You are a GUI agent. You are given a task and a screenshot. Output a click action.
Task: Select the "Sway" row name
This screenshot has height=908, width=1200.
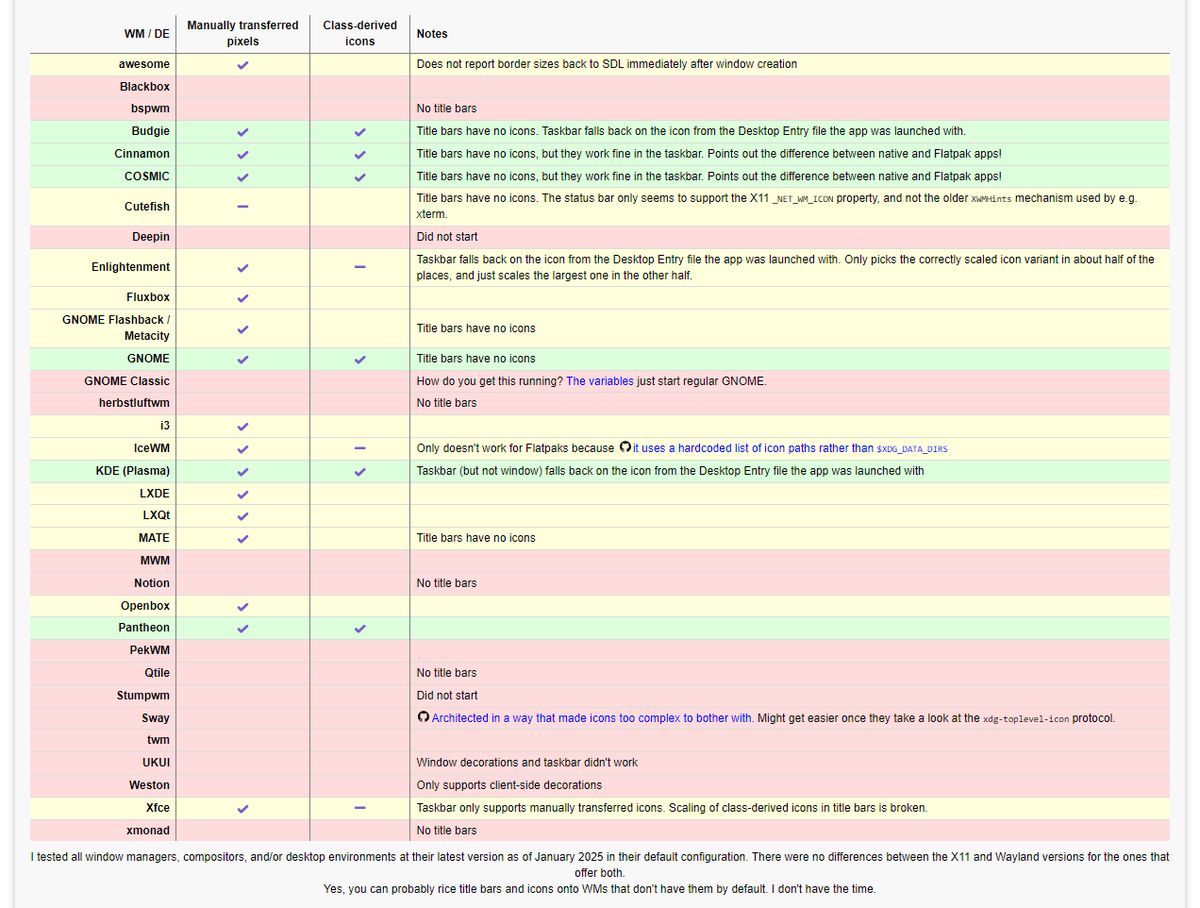click(156, 718)
